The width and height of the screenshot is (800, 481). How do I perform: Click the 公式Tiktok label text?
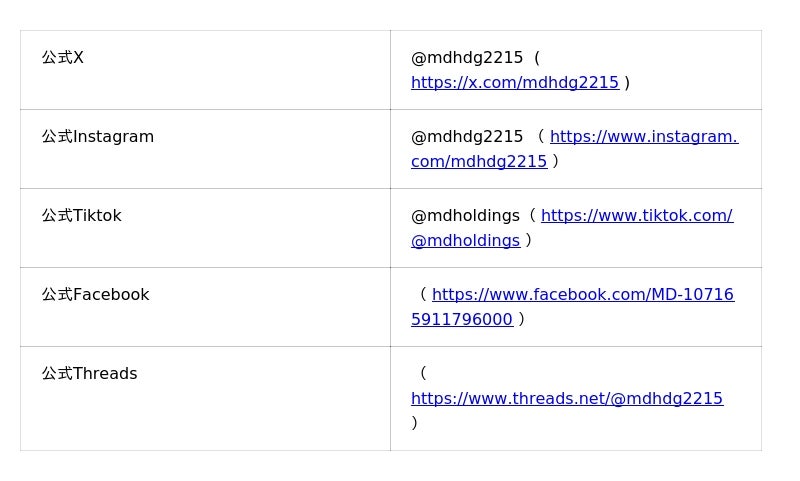[x=82, y=216]
